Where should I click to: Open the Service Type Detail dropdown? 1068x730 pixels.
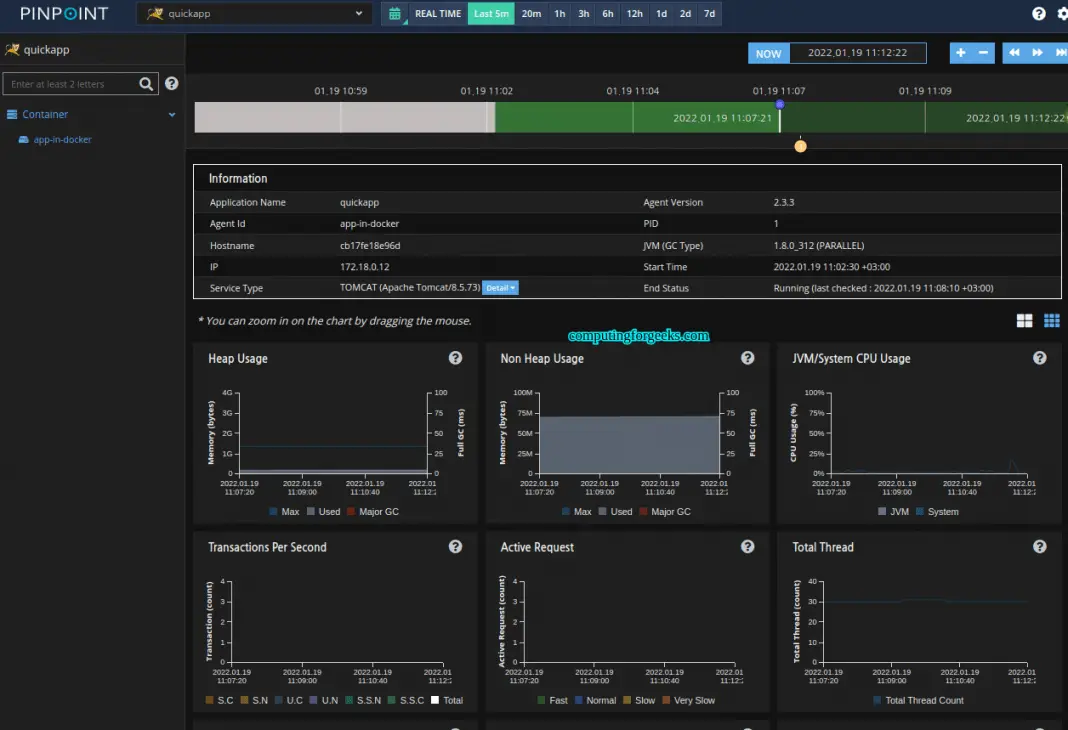tap(500, 288)
